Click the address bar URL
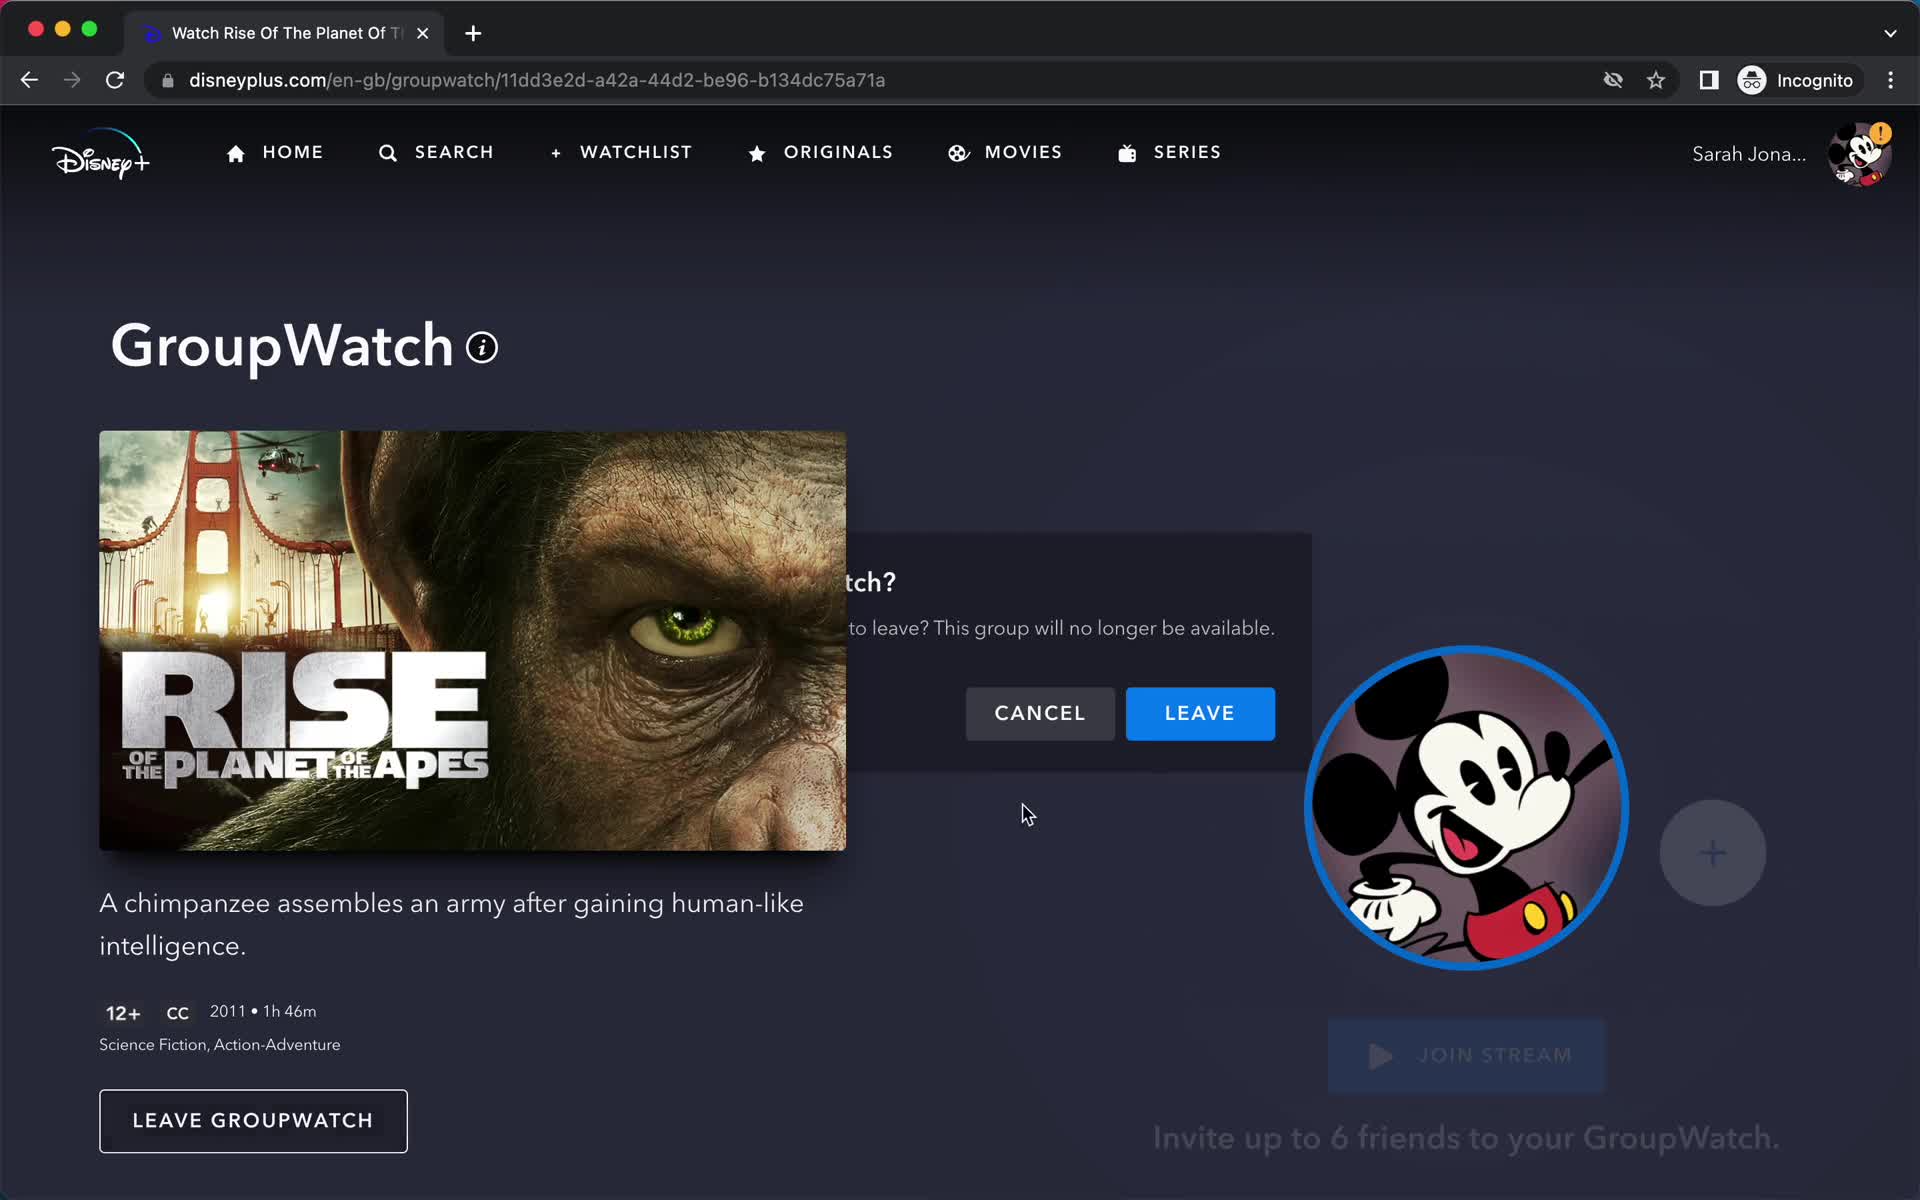1920x1200 pixels. click(537, 80)
